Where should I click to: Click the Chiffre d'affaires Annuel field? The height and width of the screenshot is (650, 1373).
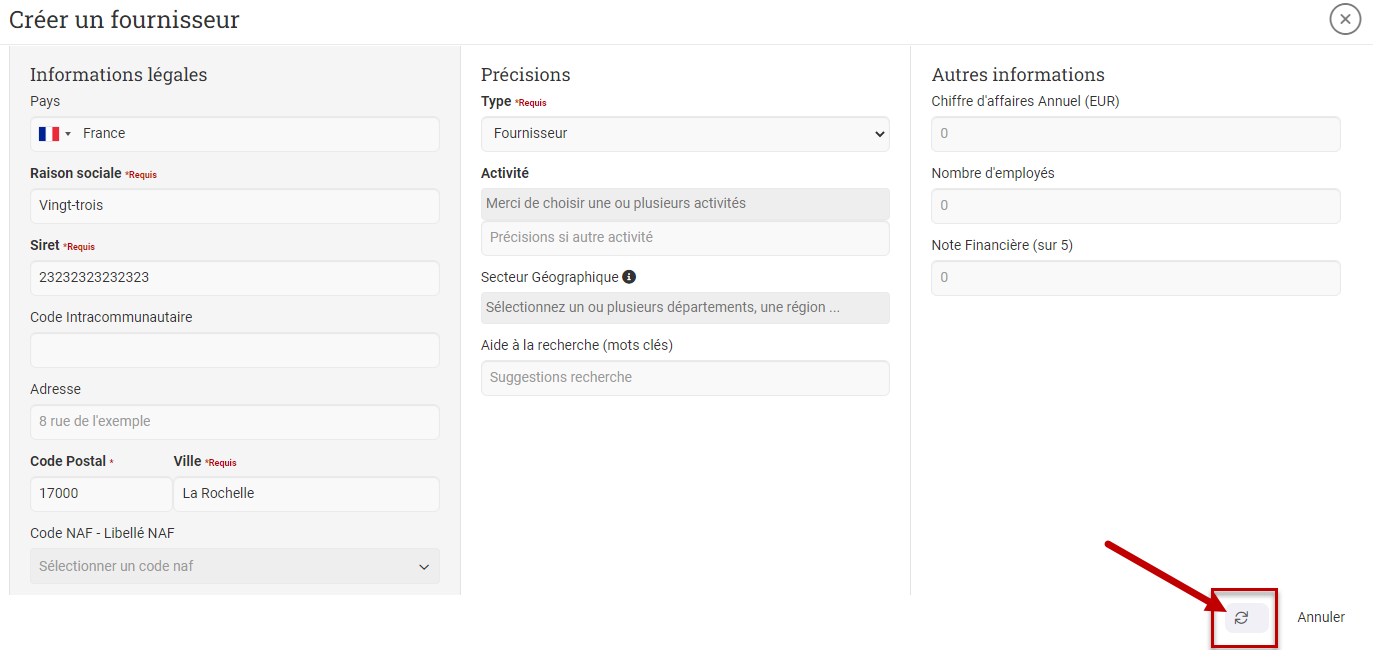[1135, 134]
